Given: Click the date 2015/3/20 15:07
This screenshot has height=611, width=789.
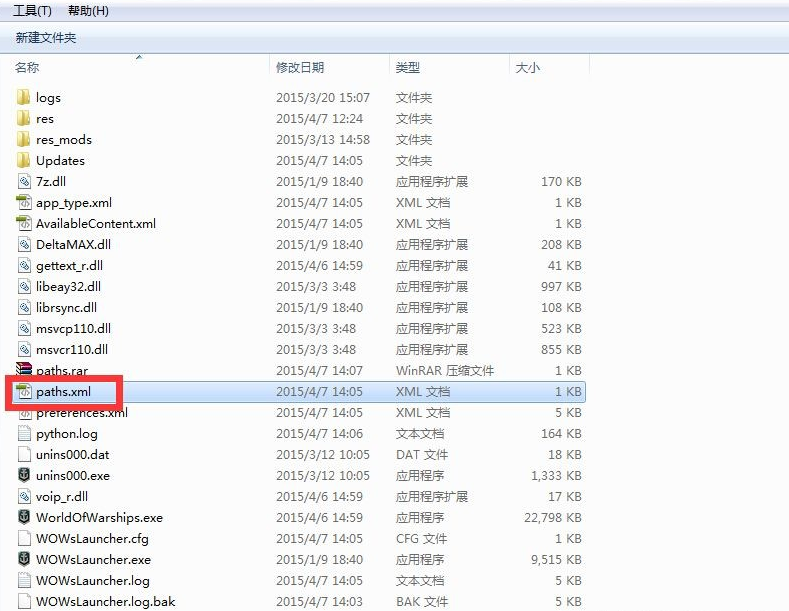Looking at the screenshot, I should (323, 98).
